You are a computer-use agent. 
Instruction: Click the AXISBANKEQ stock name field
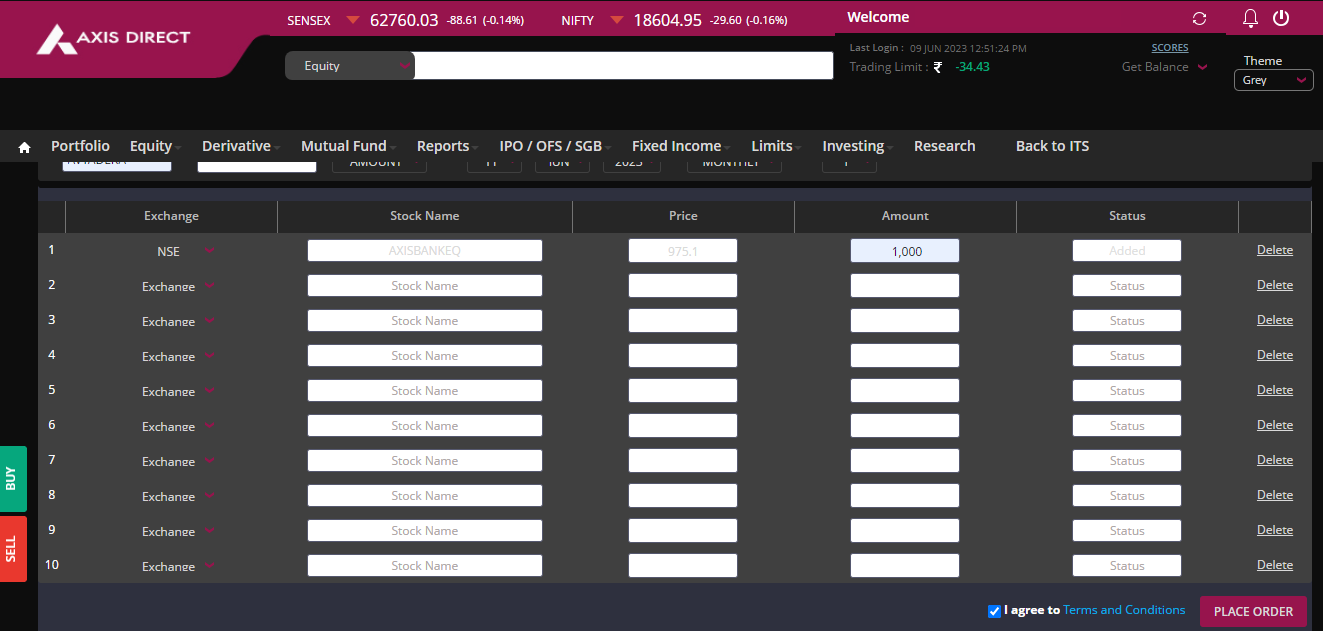point(425,251)
